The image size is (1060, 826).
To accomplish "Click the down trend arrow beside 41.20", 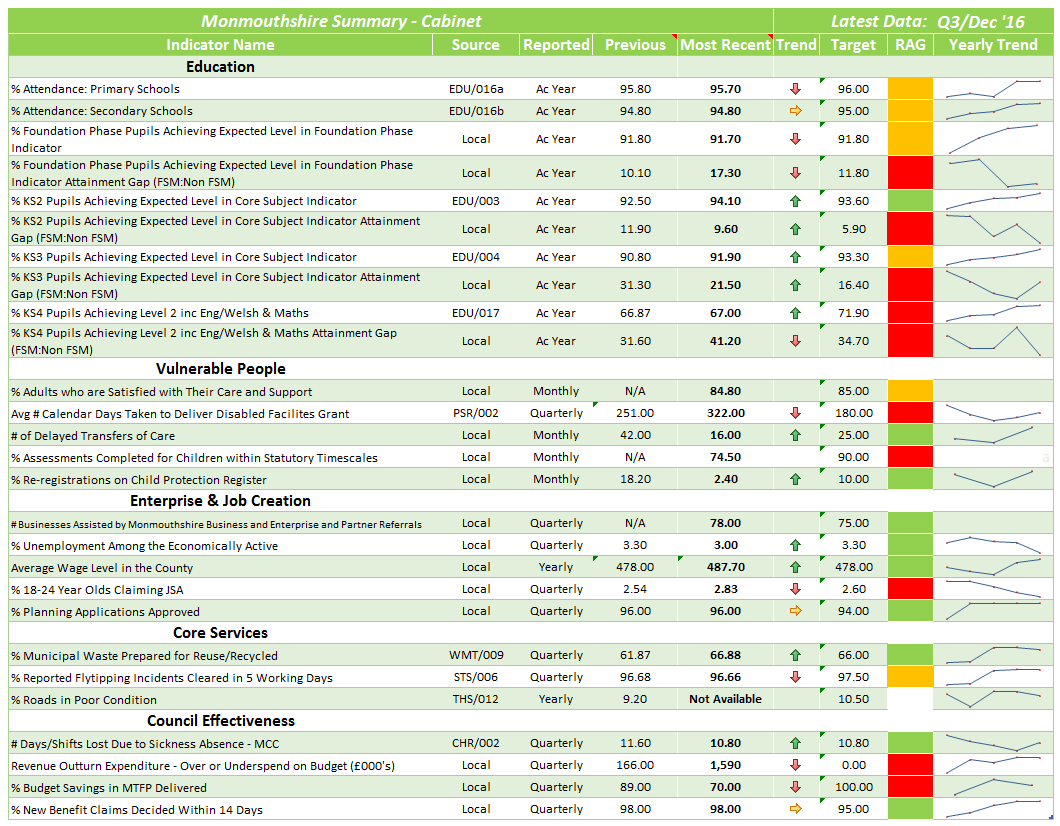I will (x=796, y=341).
